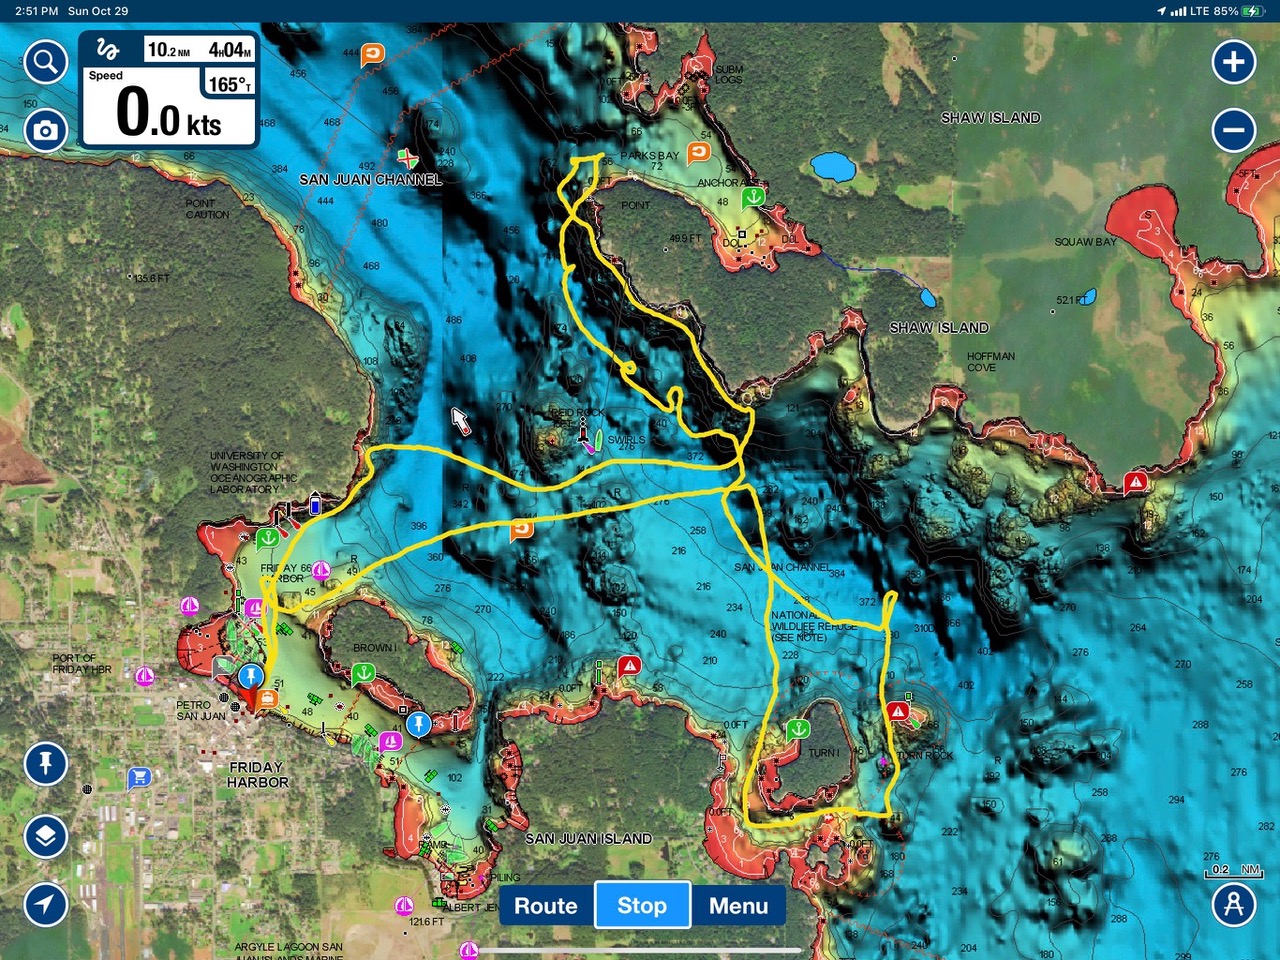Open the chart layers options
Screen dimensions: 1280x960
click(45, 836)
